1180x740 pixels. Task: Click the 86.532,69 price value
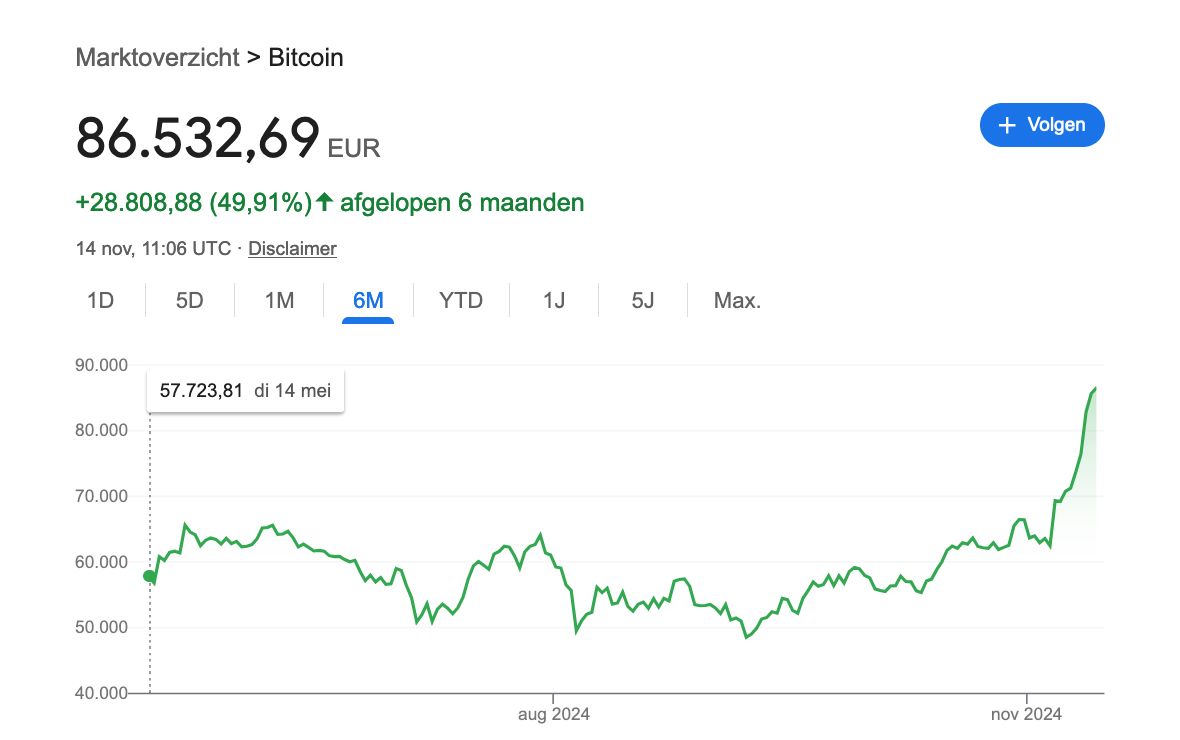(198, 138)
